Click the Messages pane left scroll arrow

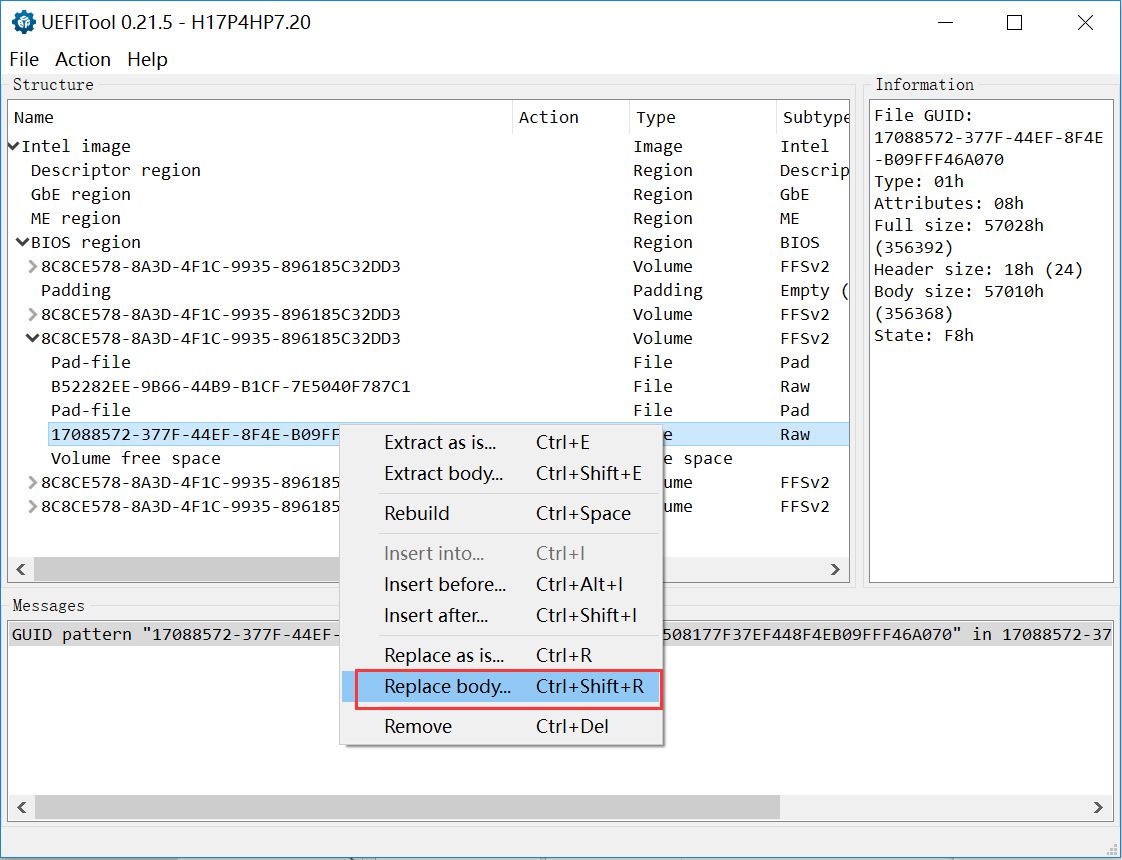[21, 807]
